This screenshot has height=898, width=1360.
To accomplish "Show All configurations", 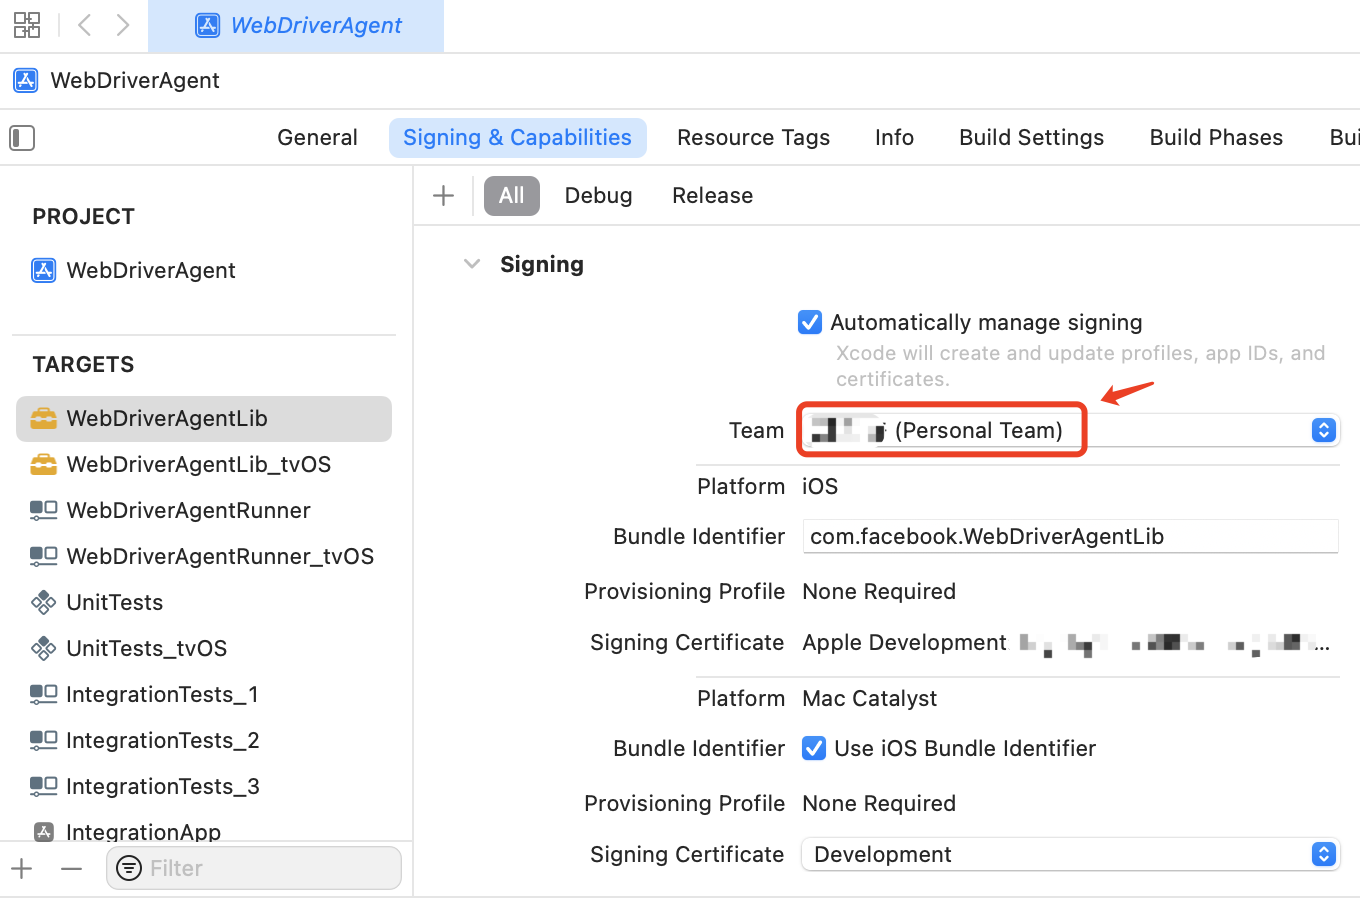I will point(512,195).
